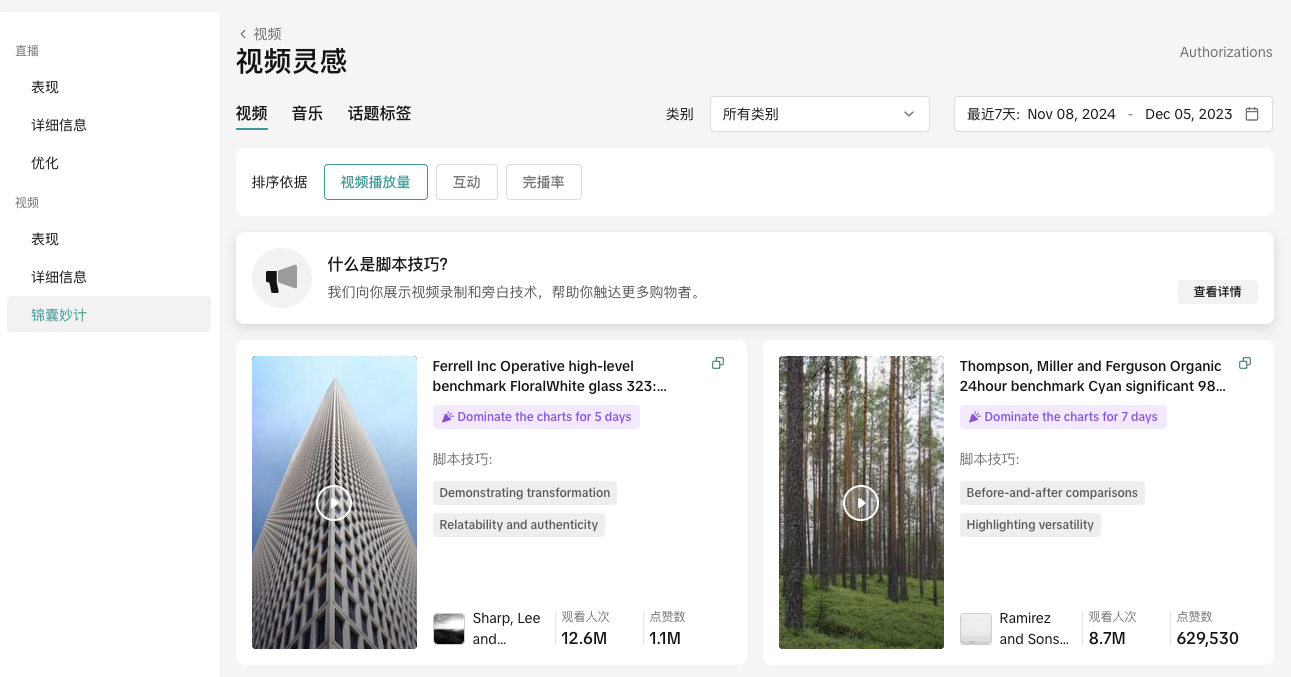This screenshot has height=677, width=1291.
Task: Expand the 所有类别 category dropdown
Action: tap(819, 114)
